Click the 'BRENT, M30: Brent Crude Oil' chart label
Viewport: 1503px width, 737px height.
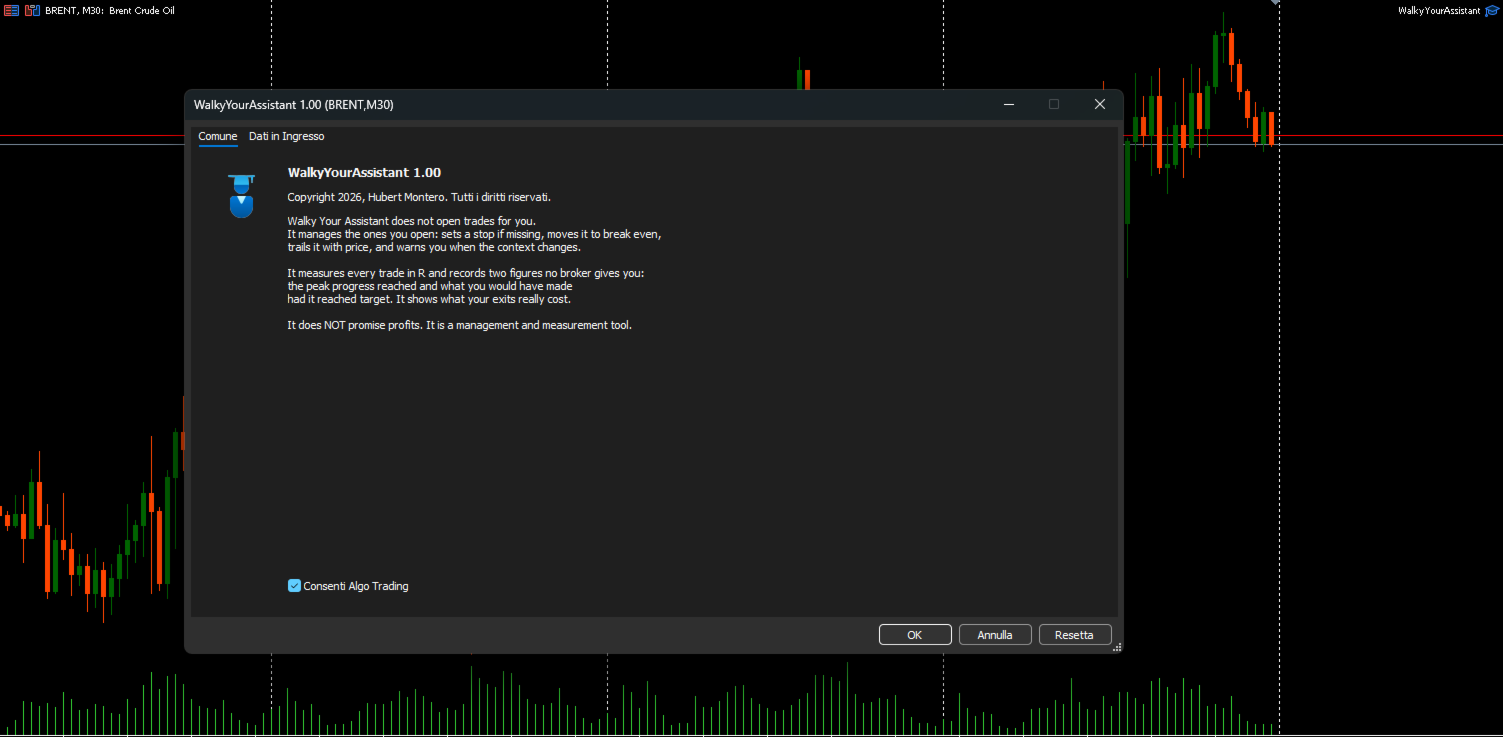[110, 10]
